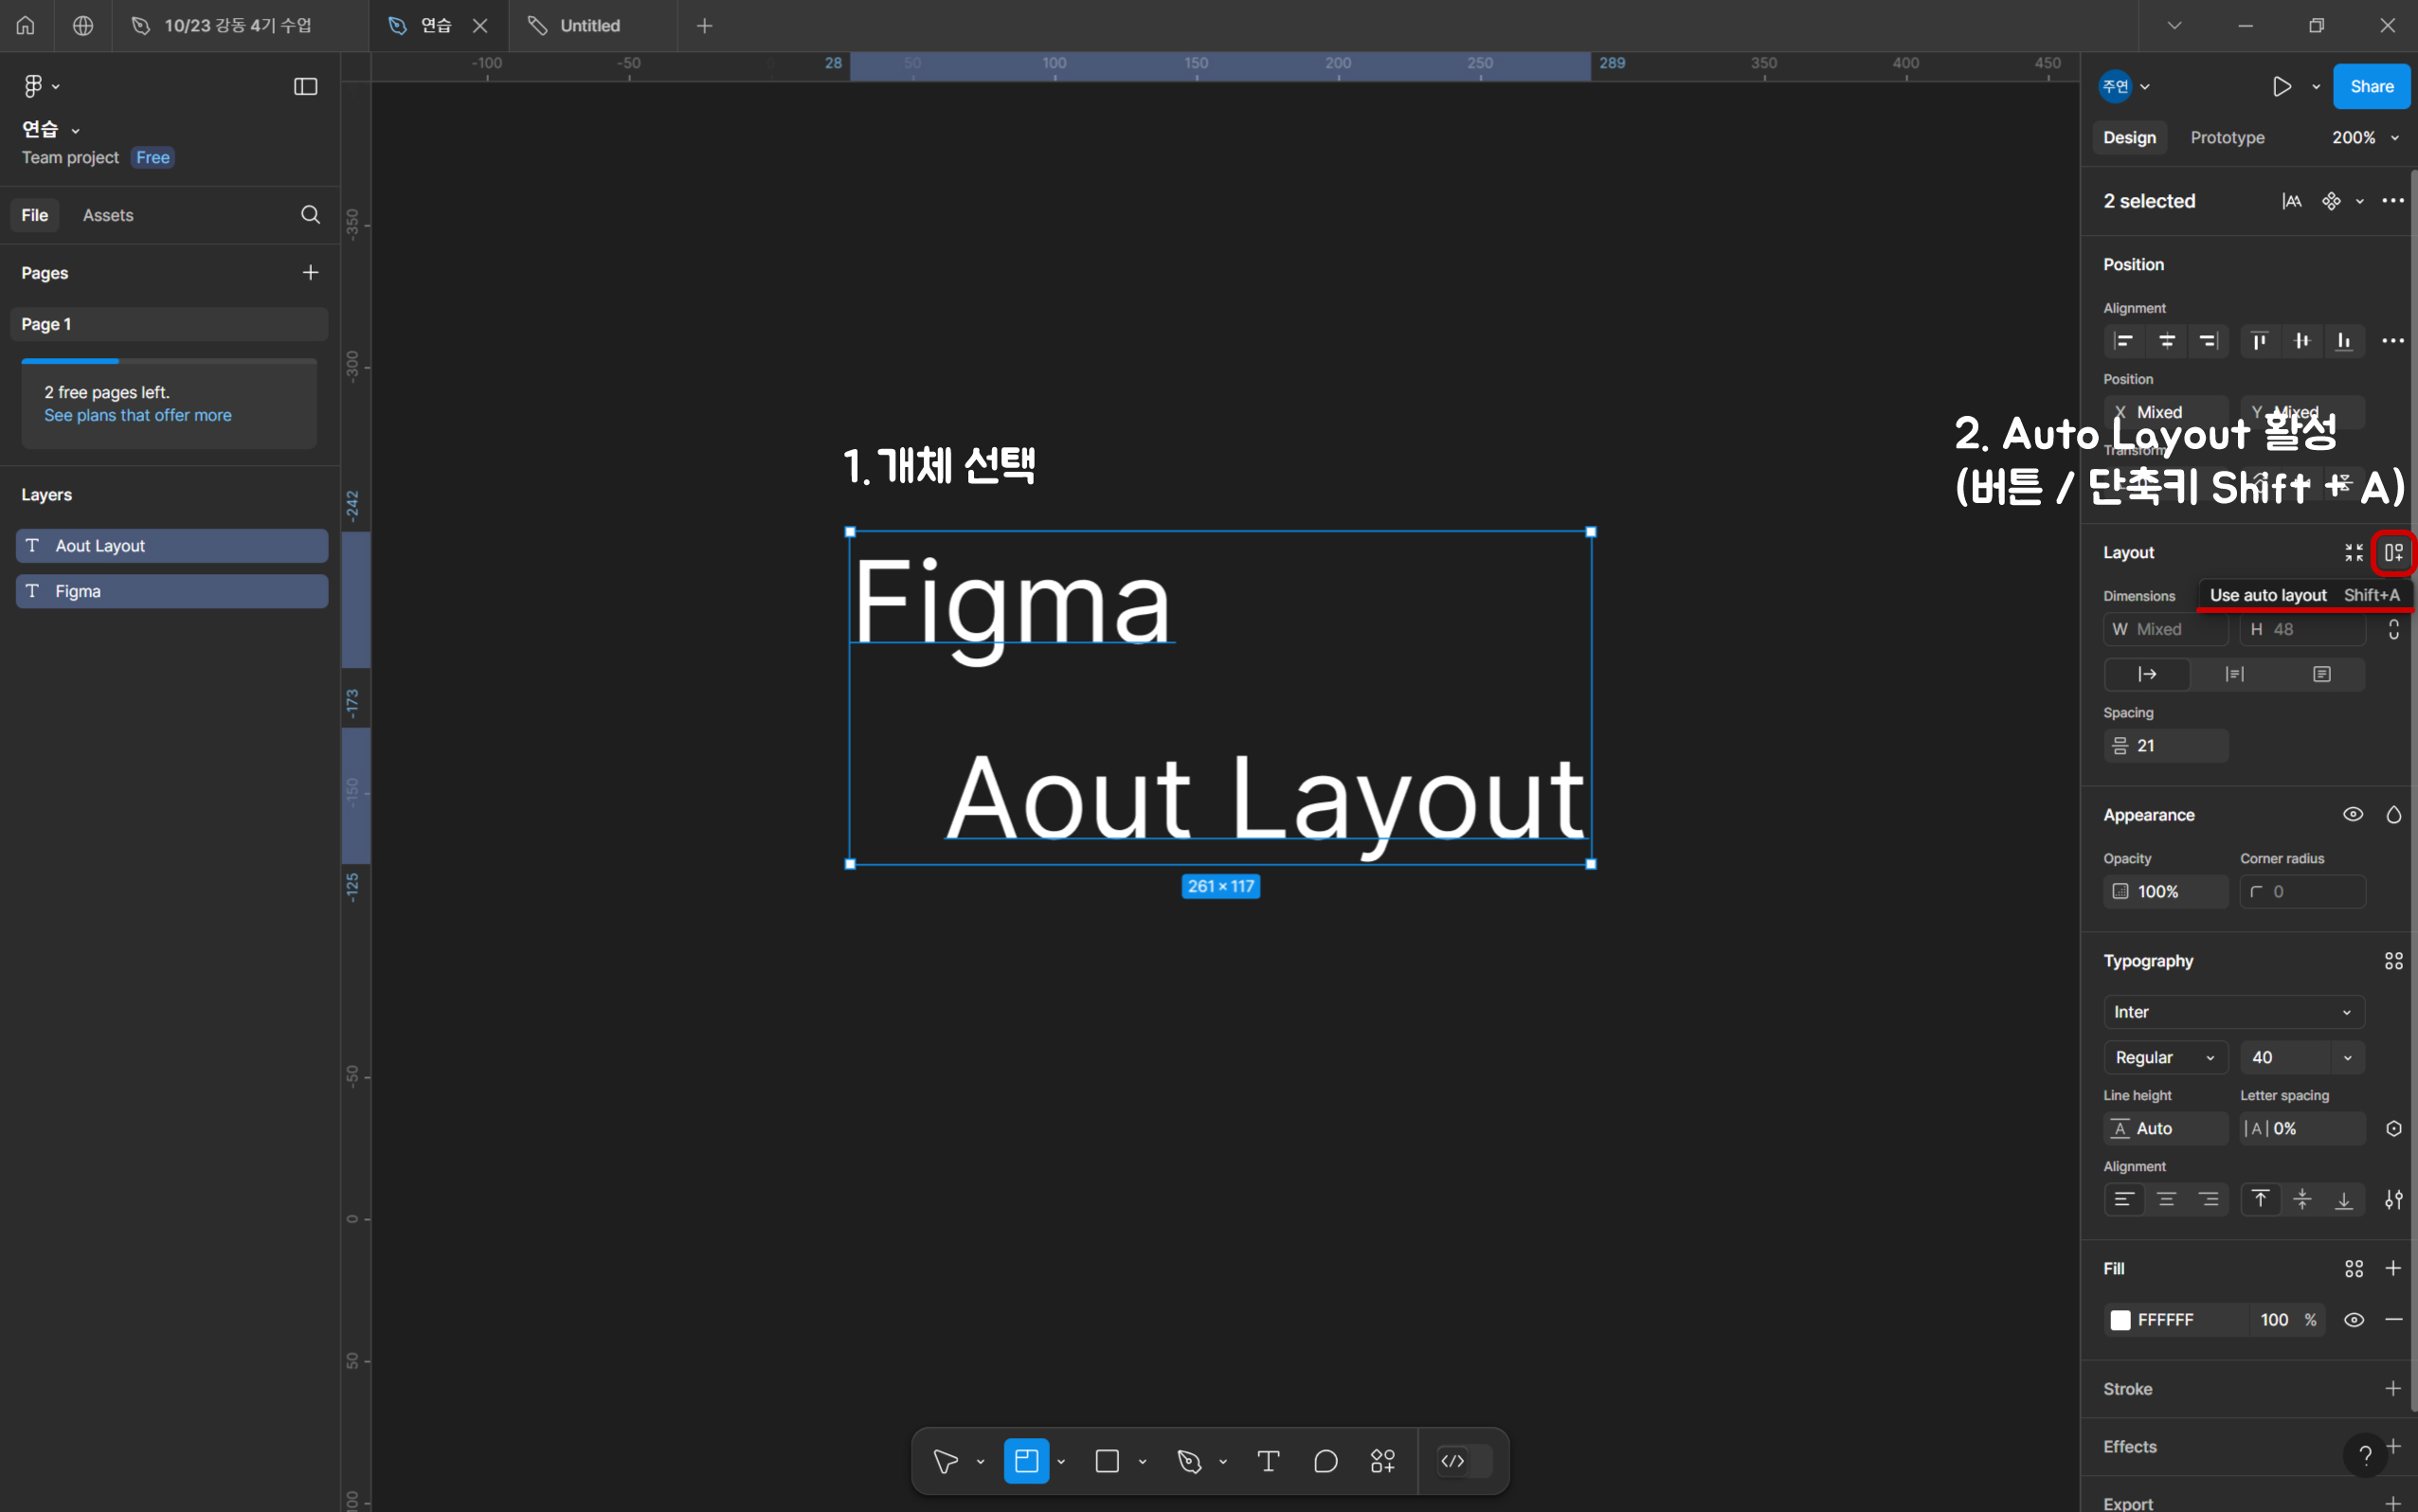The width and height of the screenshot is (2418, 1512).
Task: Open the Inter font family dropdown
Action: point(2233,1012)
